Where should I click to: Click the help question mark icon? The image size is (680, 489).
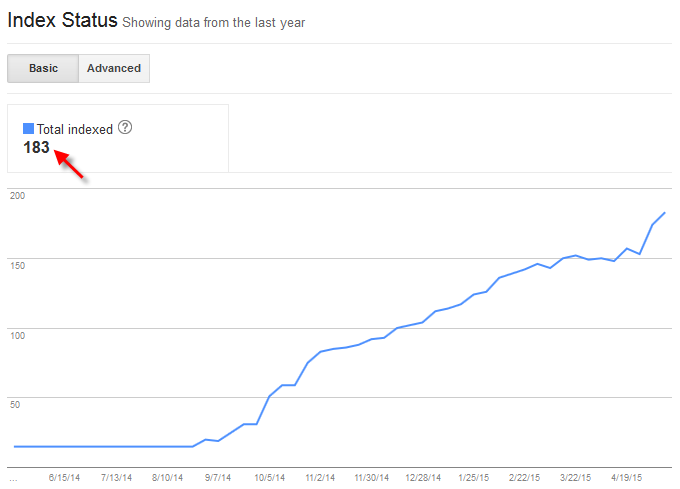125,128
